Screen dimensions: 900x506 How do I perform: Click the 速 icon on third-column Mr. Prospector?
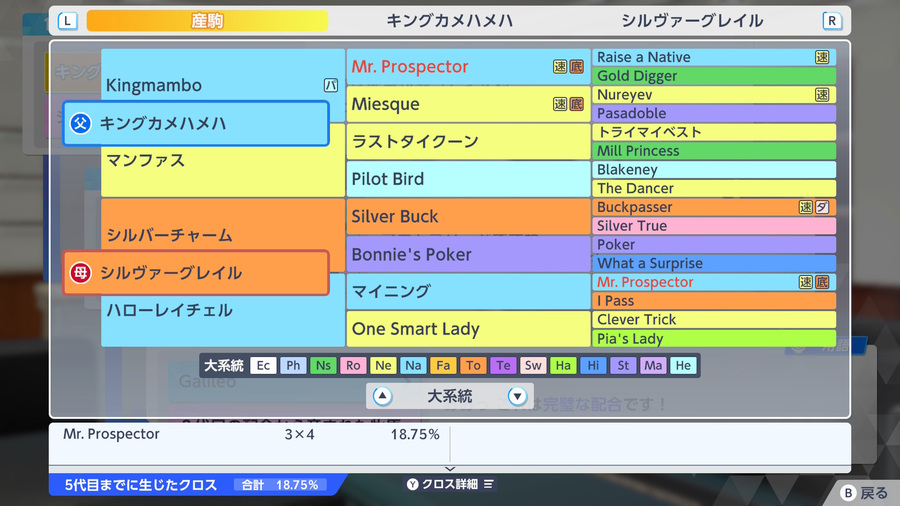(806, 282)
